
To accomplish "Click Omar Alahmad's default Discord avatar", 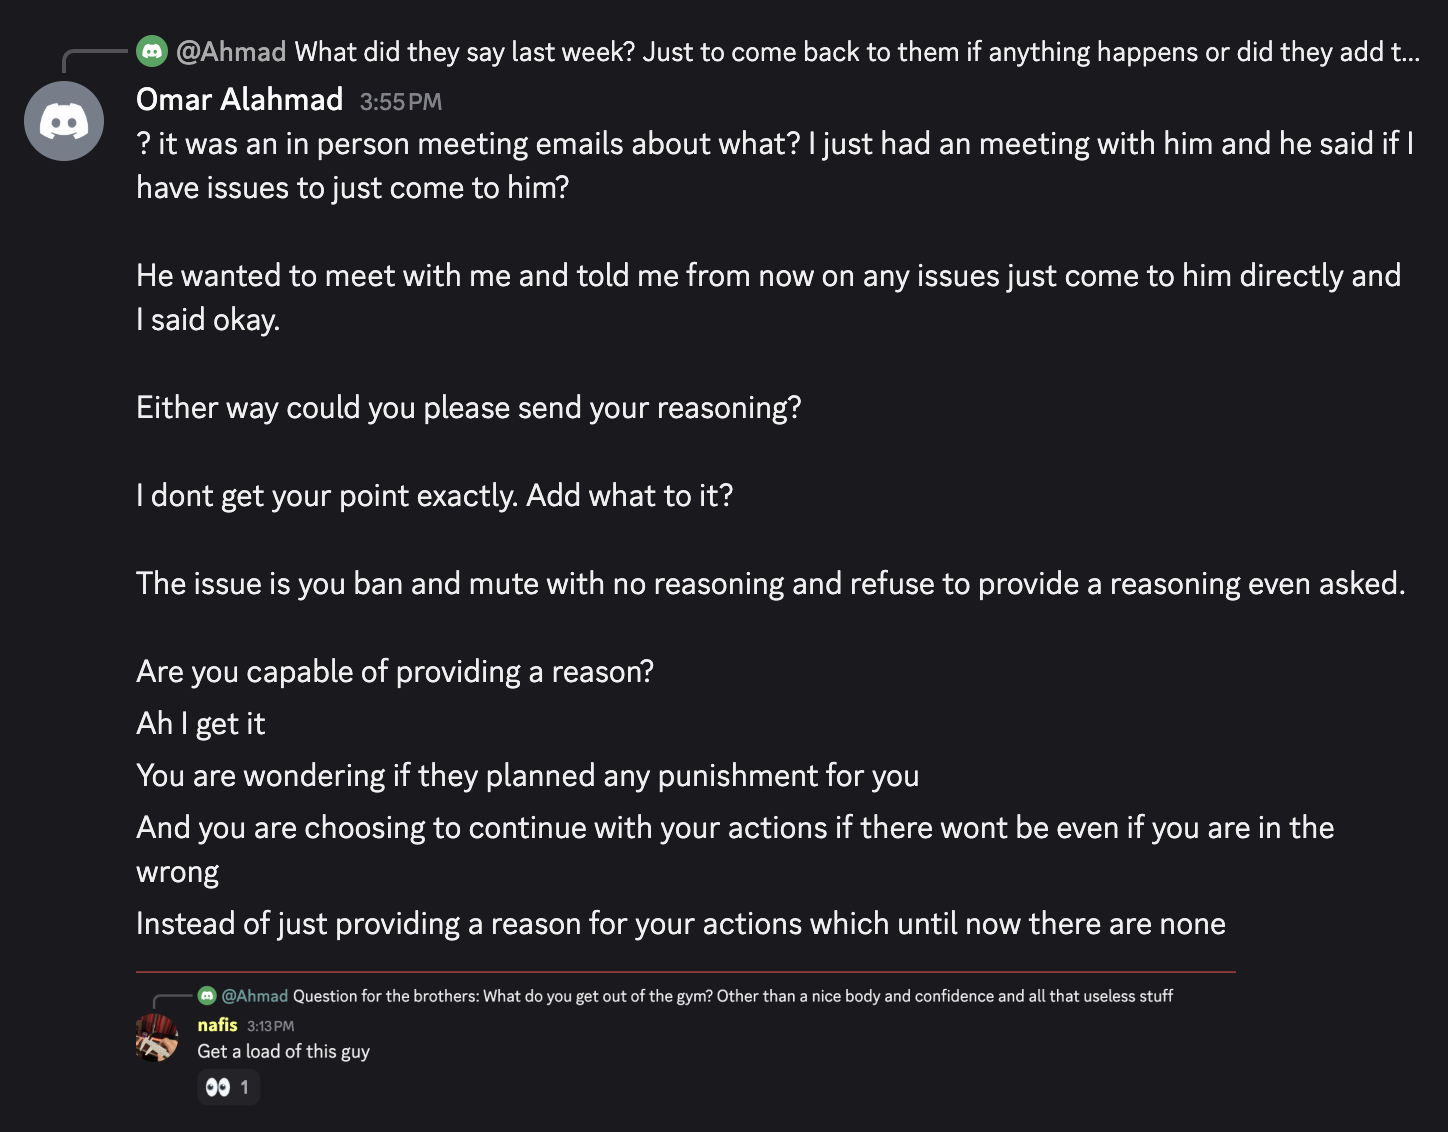I will pyautogui.click(x=64, y=121).
